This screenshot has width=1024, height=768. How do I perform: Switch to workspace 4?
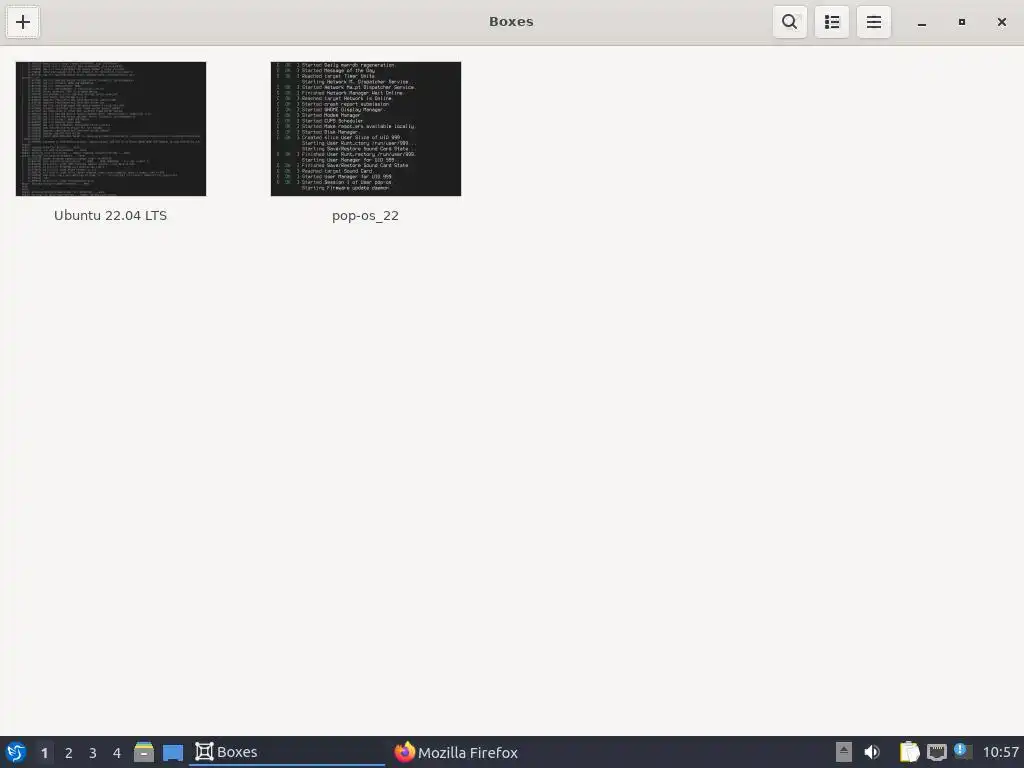point(117,753)
